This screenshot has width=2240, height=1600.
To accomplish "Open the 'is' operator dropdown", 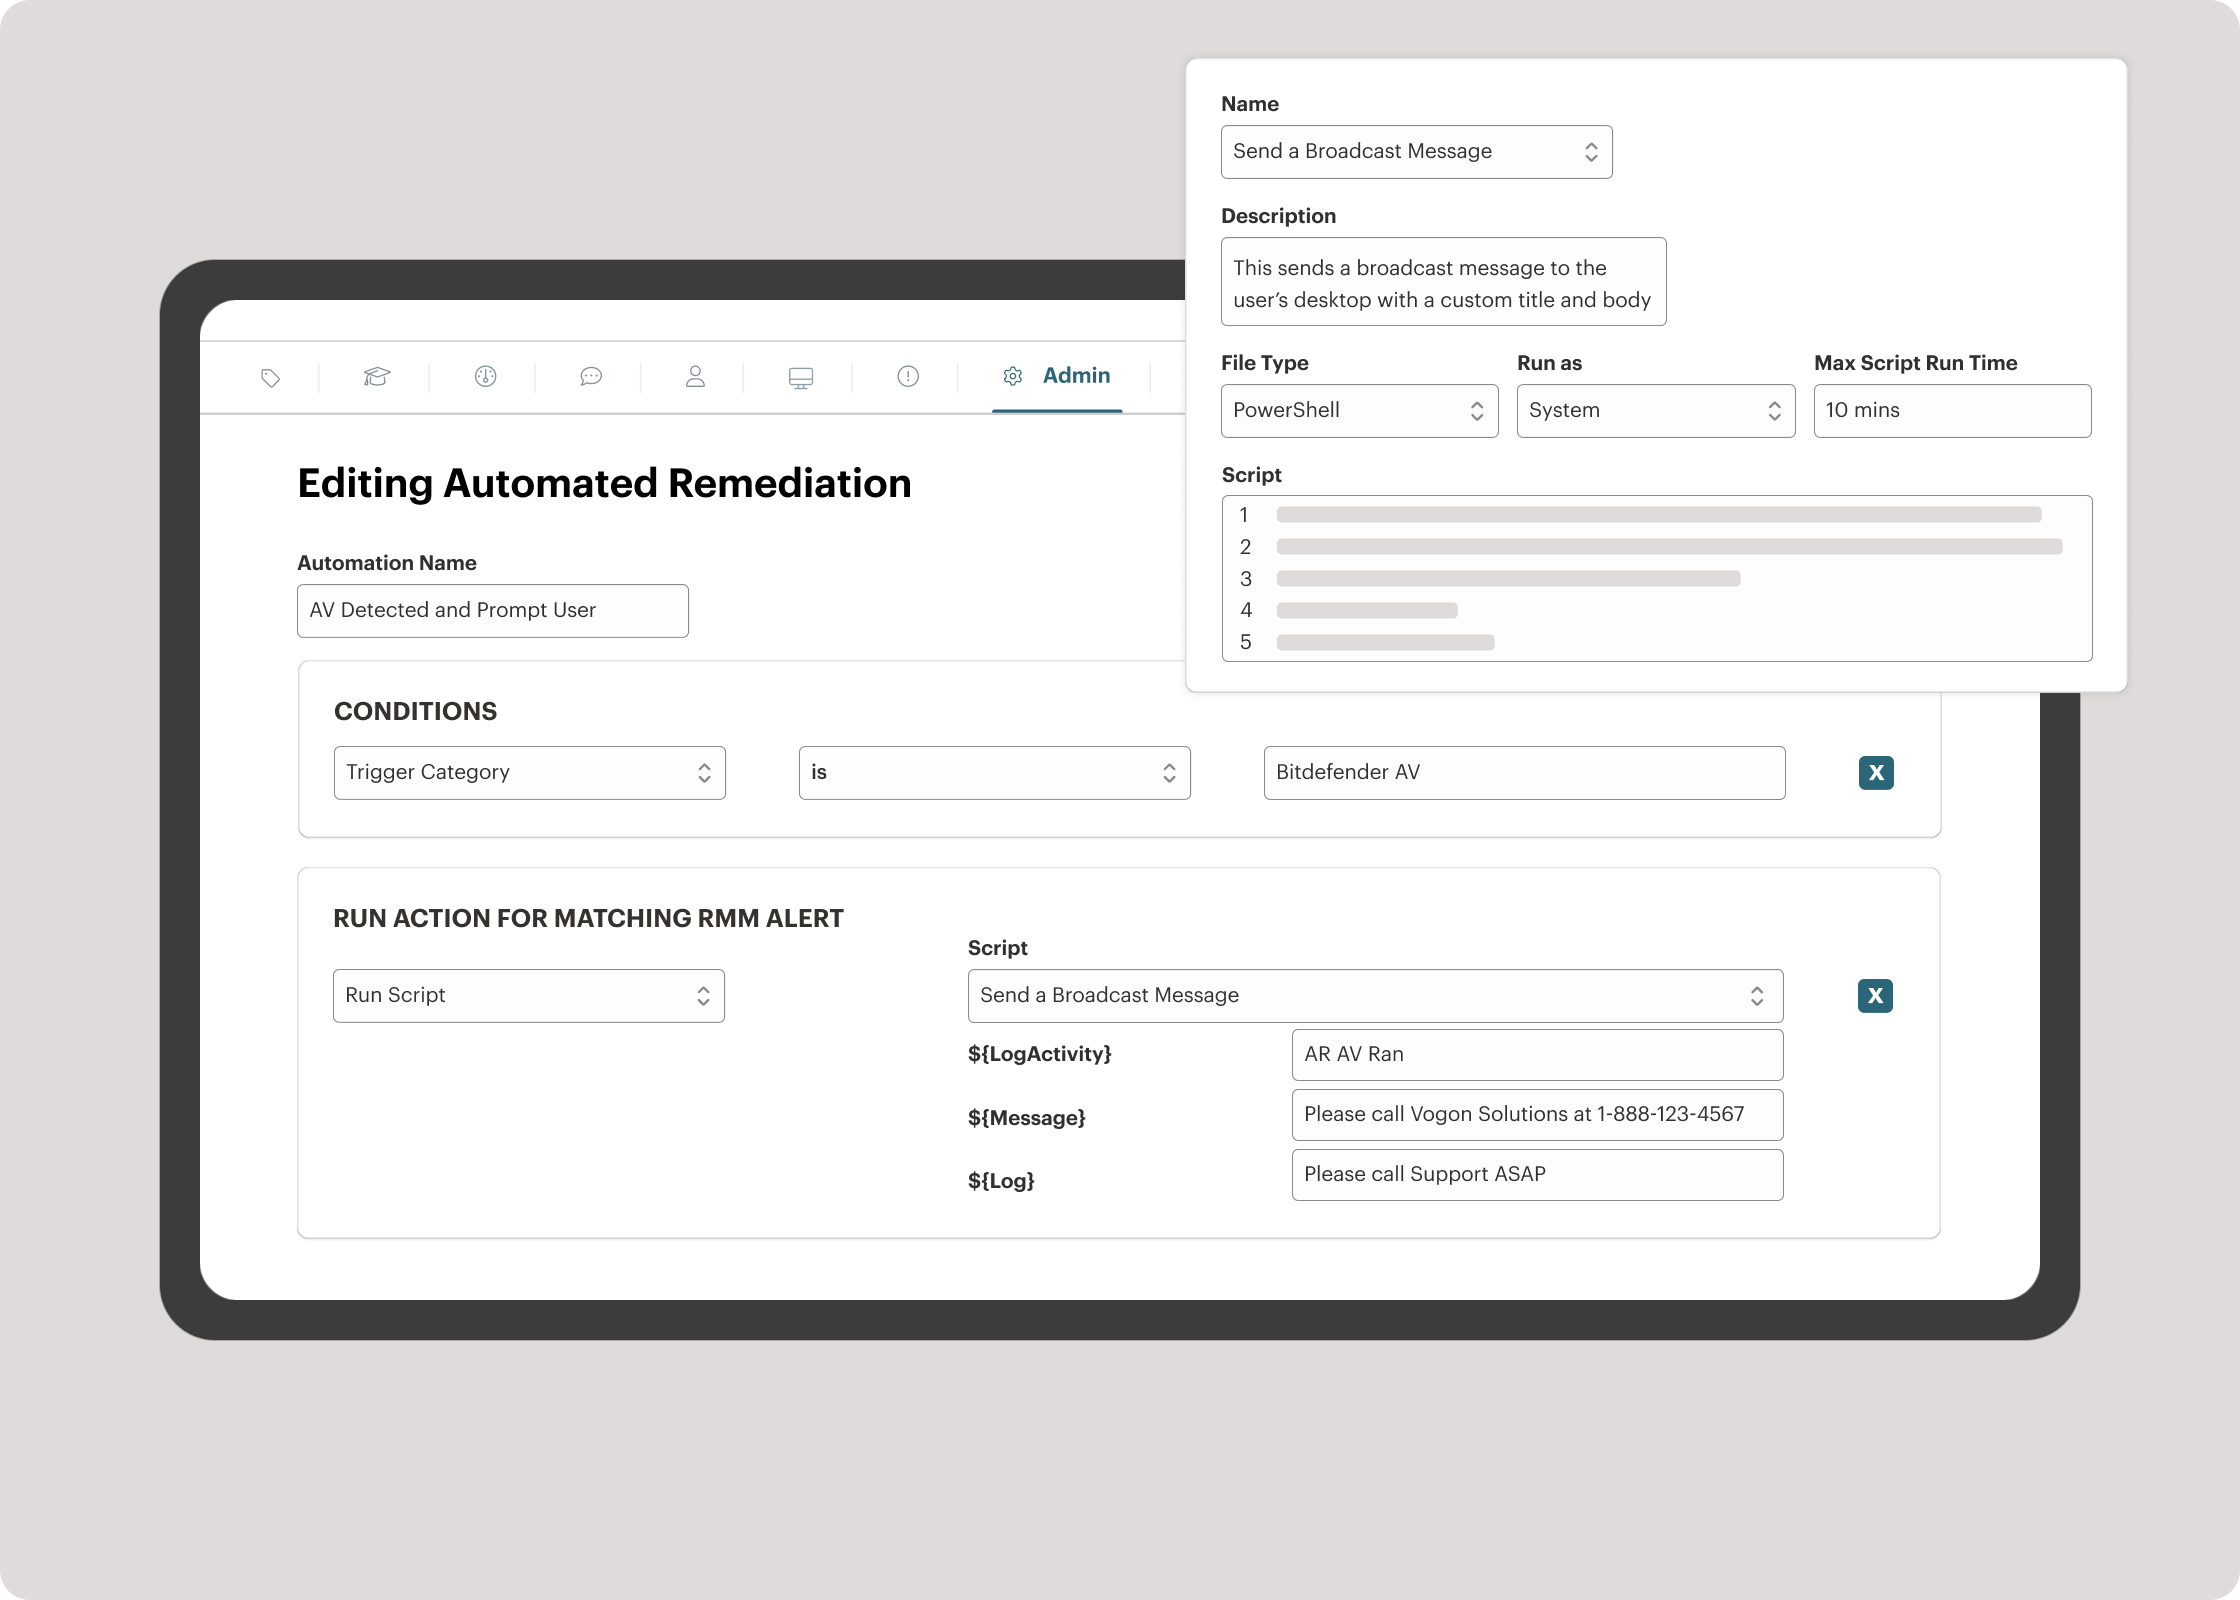I will pos(994,772).
